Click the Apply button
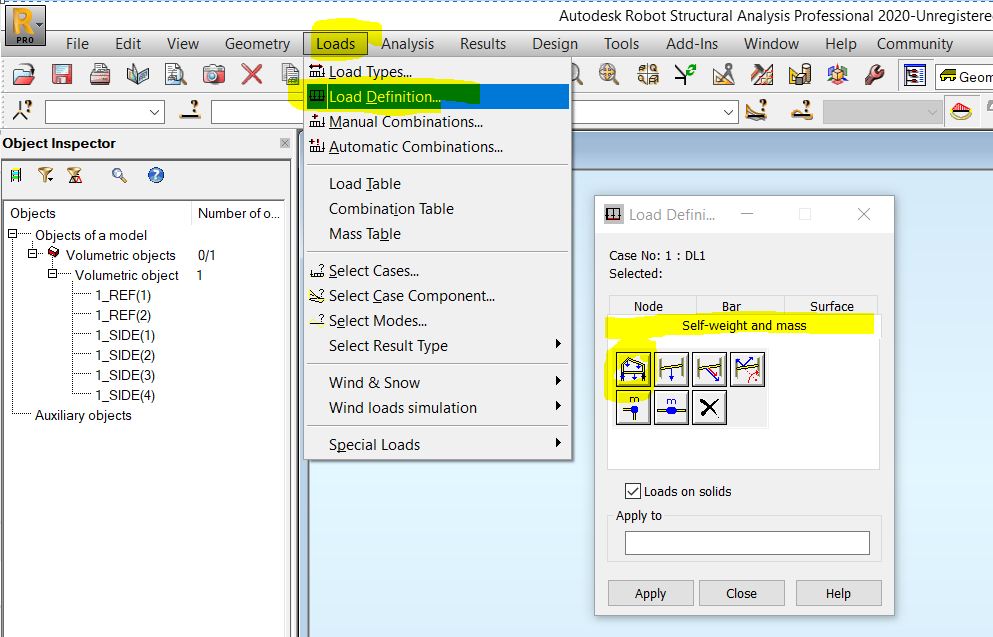 (650, 593)
